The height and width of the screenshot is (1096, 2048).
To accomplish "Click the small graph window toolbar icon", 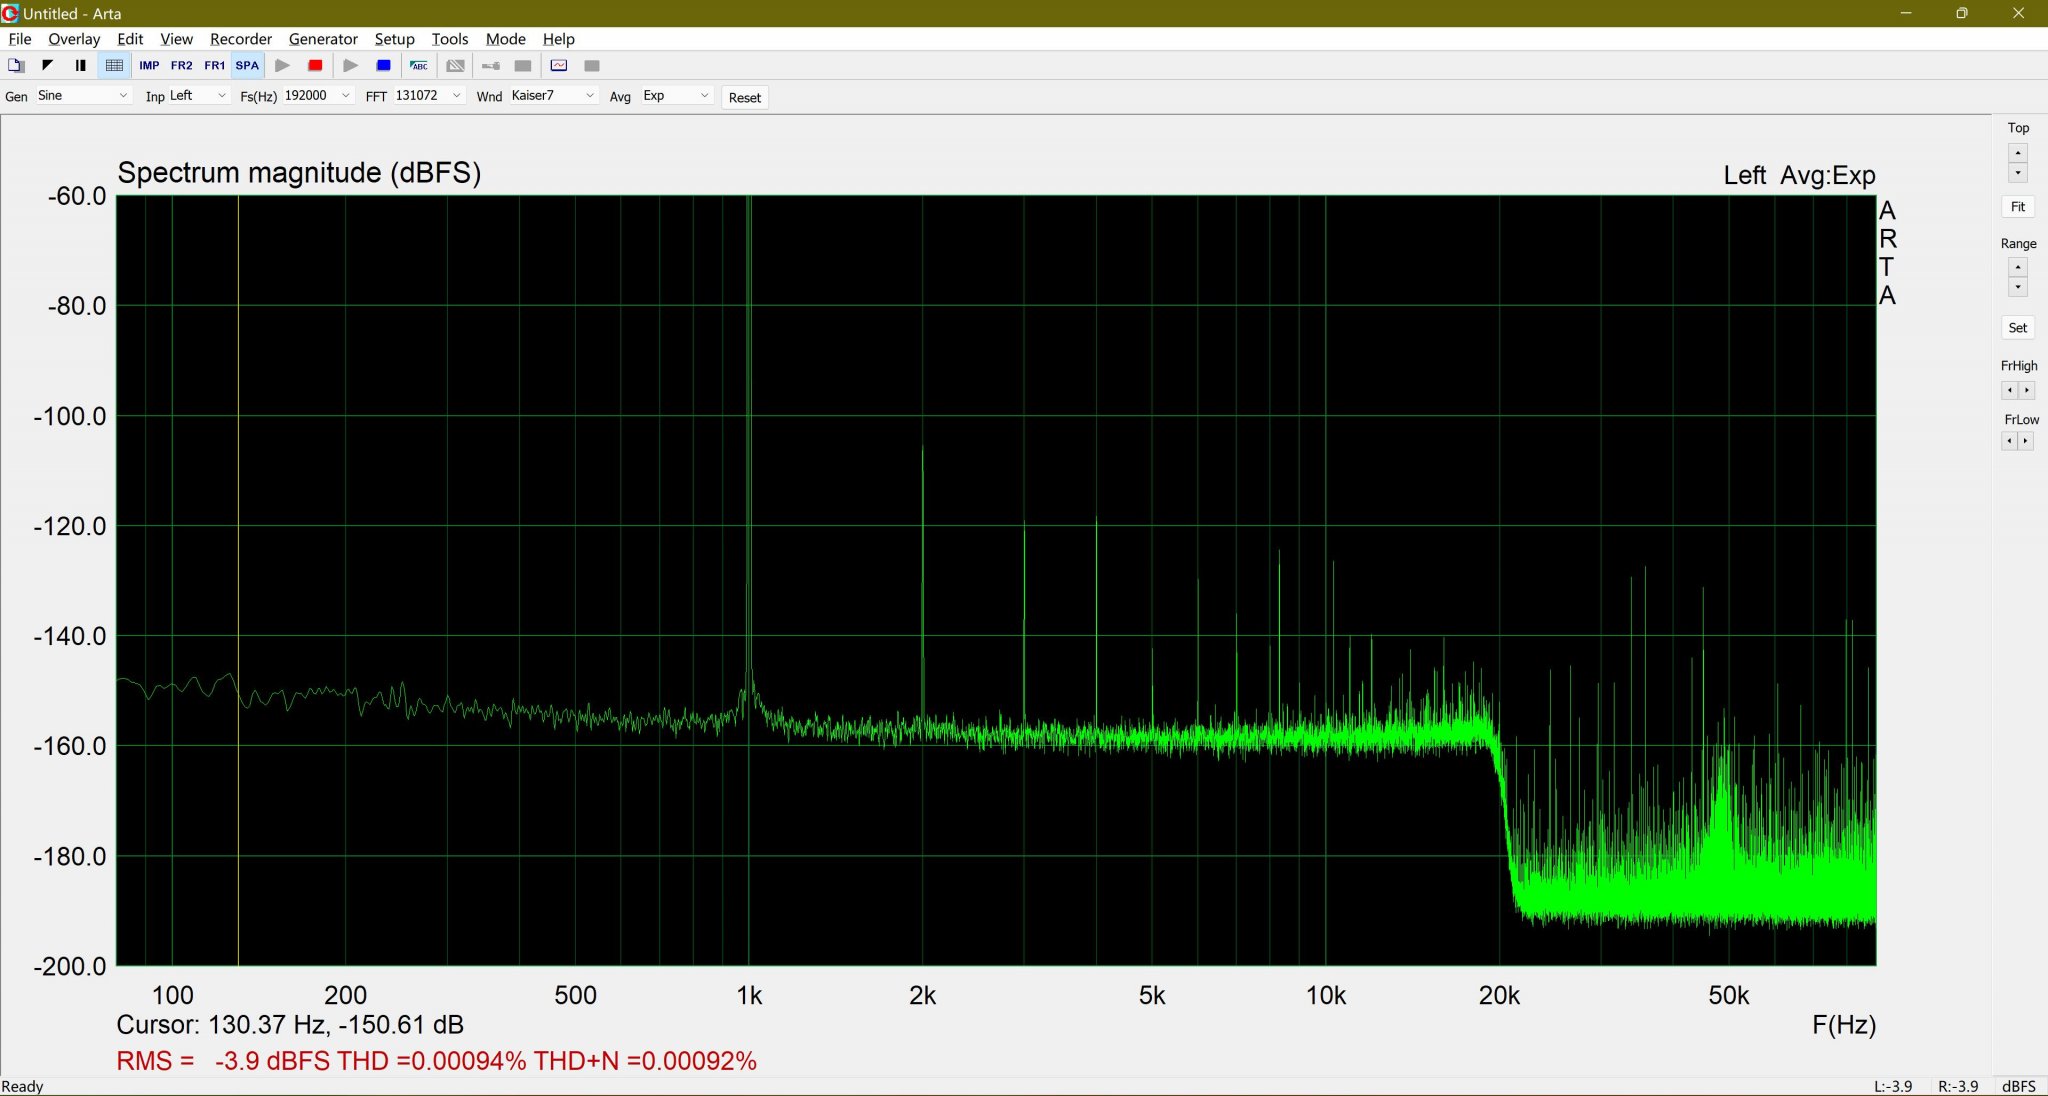I will tap(559, 66).
